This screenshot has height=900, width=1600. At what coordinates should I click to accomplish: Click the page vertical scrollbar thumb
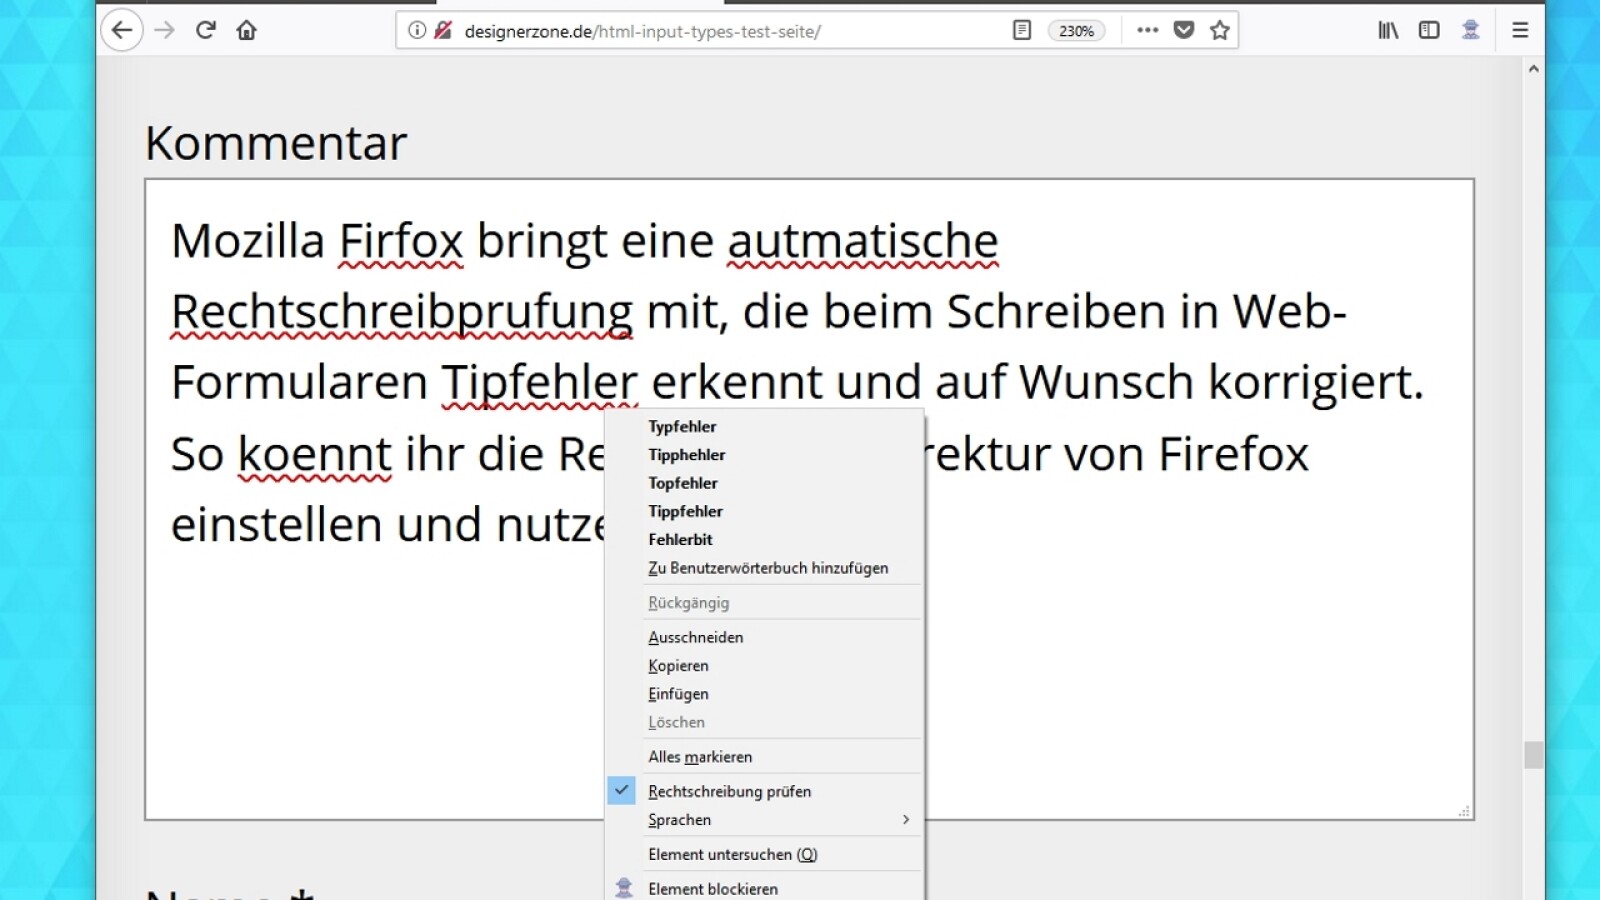[1534, 755]
